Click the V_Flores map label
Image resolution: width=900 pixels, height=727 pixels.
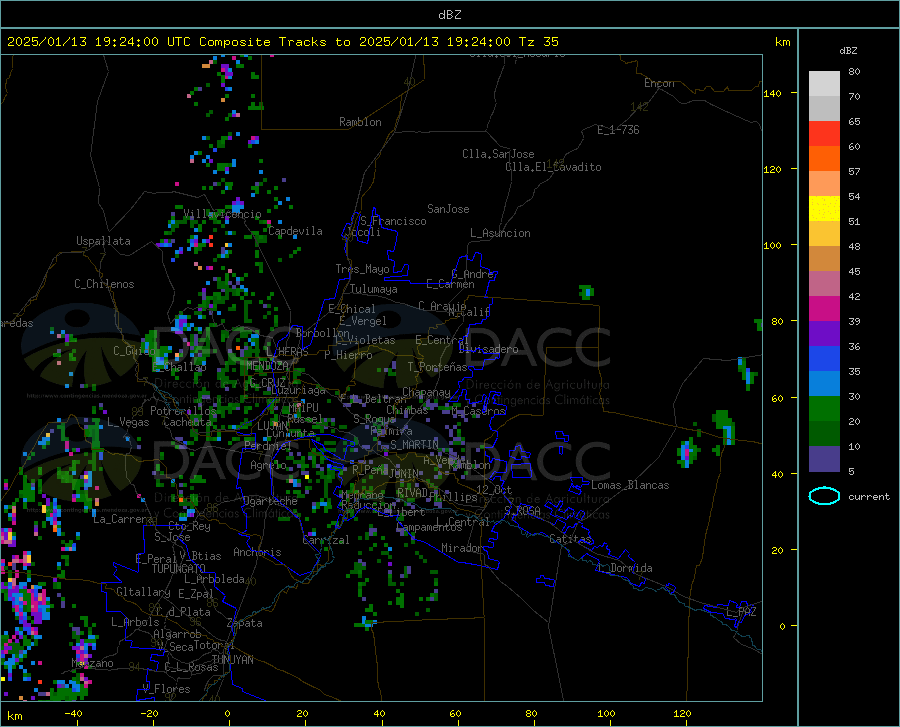(x=166, y=689)
